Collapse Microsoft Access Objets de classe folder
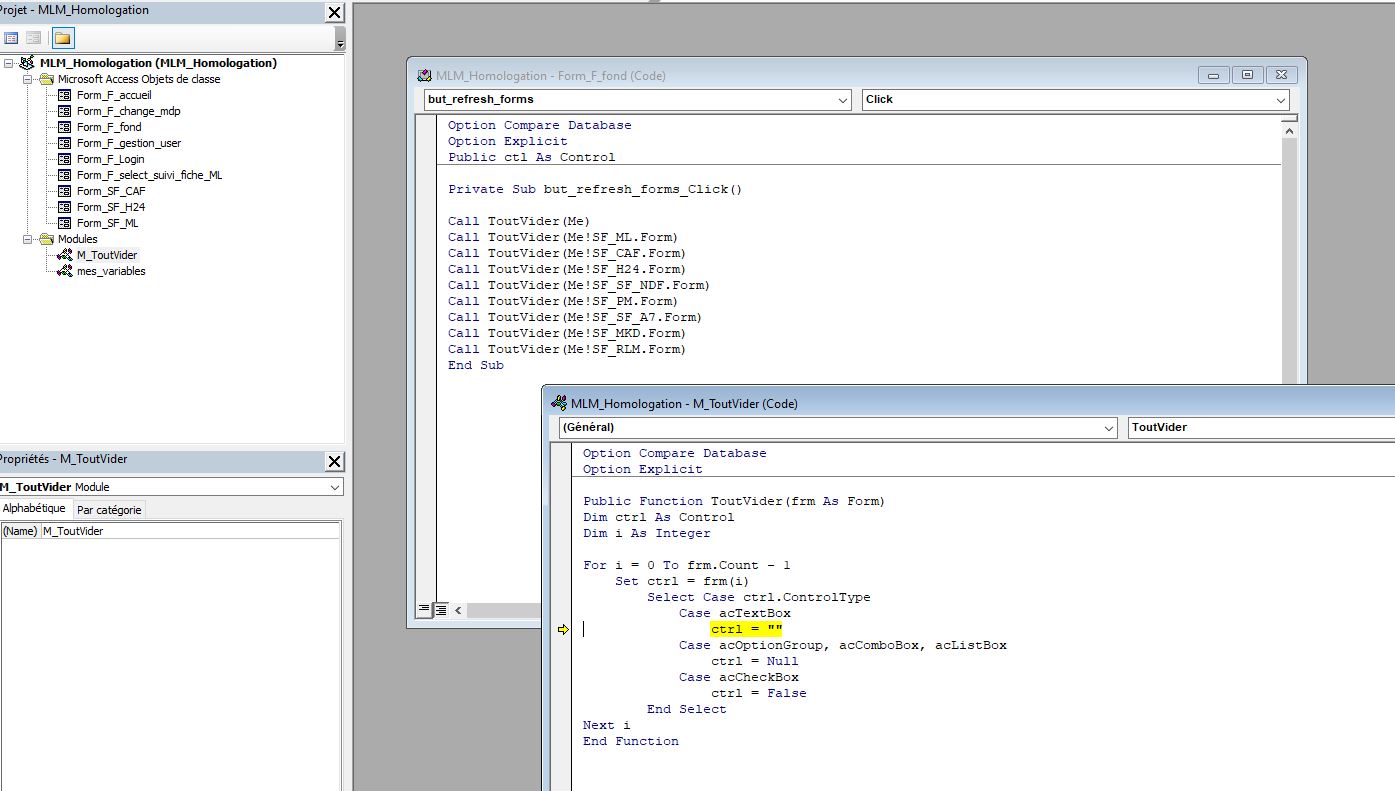Screen dimensions: 1395x791 point(28,79)
